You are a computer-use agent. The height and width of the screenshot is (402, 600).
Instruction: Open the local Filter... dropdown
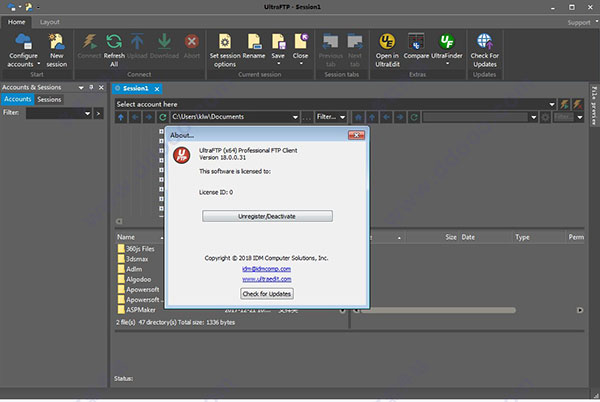click(331, 117)
